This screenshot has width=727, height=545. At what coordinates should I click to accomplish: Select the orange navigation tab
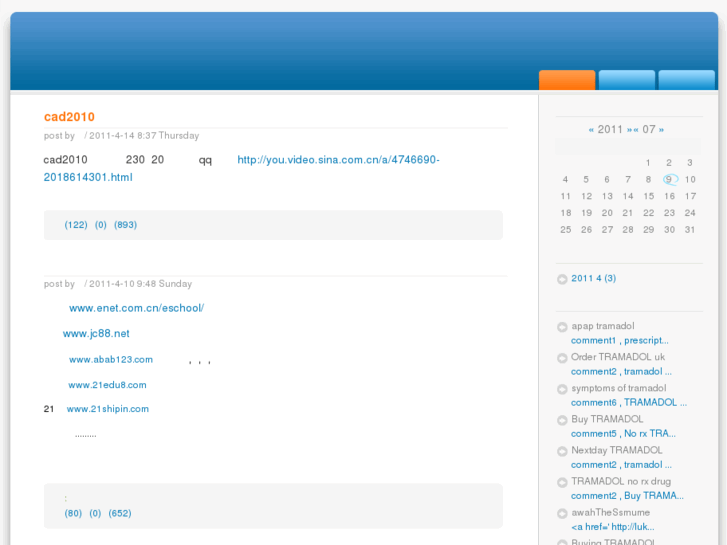[567, 80]
